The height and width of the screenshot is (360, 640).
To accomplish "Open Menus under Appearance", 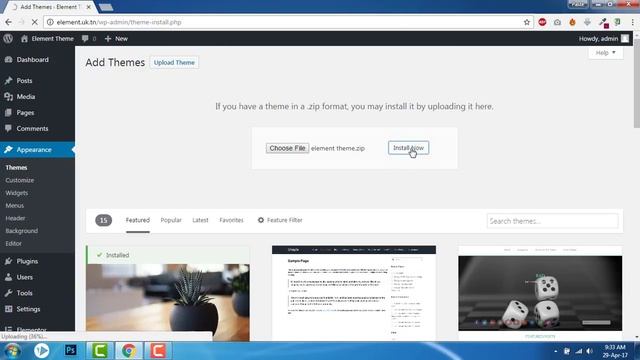I will coord(15,205).
